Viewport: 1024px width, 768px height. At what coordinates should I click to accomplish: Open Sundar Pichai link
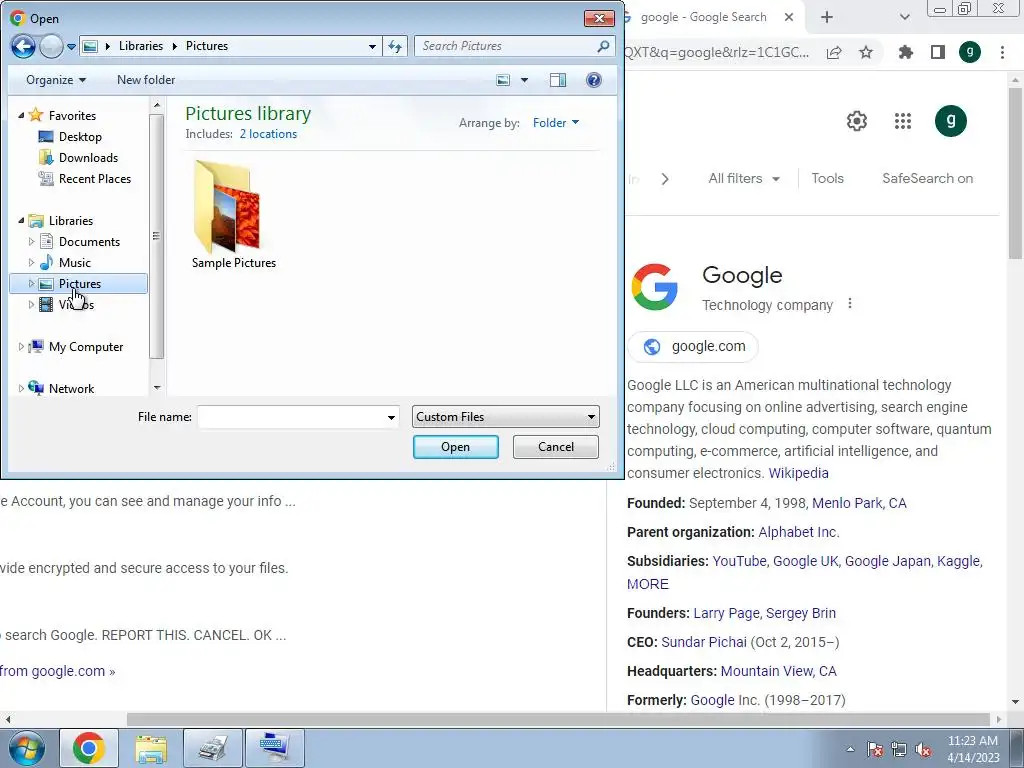pos(703,643)
